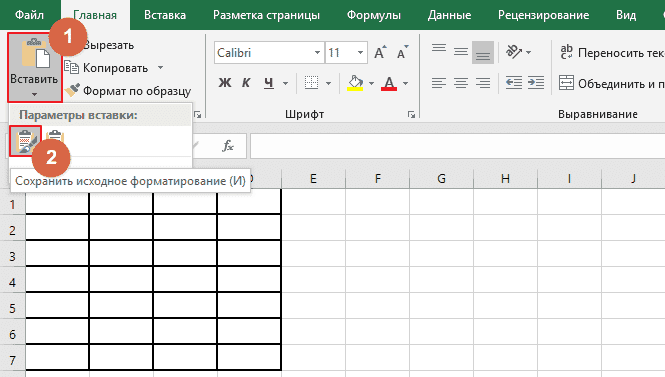Click the text orientation icon

tap(514, 52)
